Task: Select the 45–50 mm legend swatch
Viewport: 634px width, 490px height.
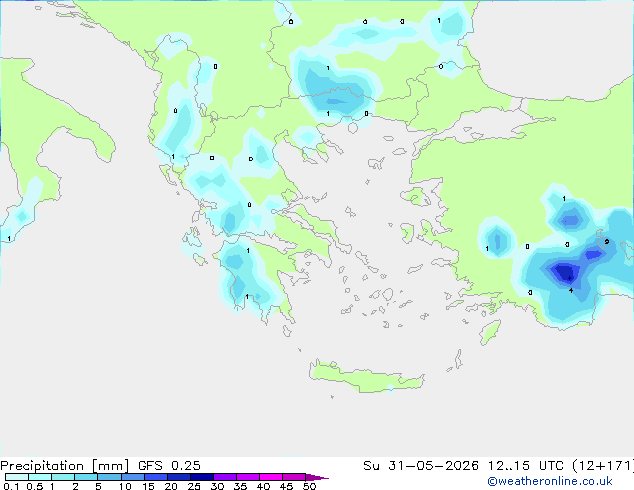Action: 294,477
